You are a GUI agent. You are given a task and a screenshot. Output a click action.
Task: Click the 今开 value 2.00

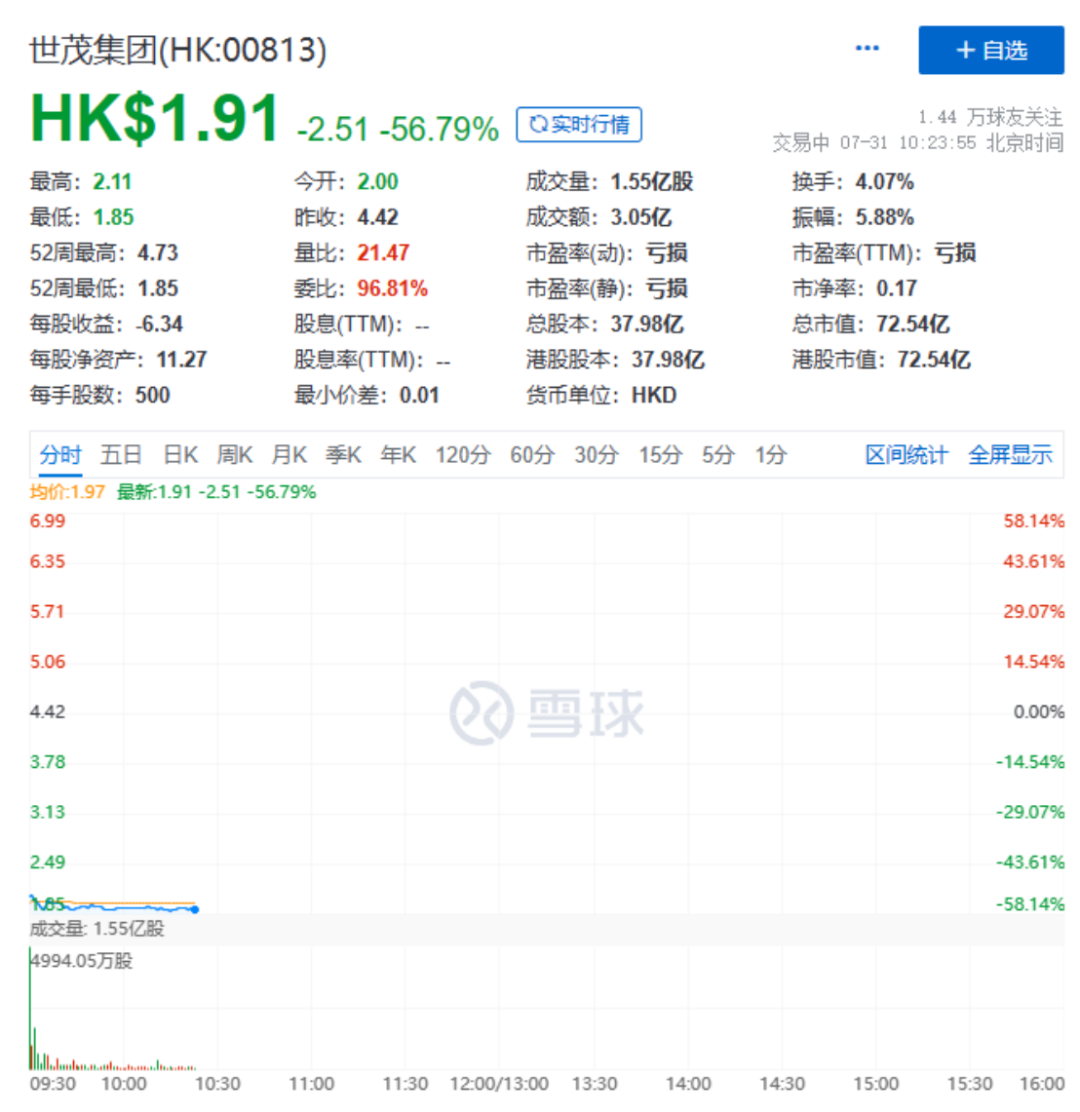point(377,182)
